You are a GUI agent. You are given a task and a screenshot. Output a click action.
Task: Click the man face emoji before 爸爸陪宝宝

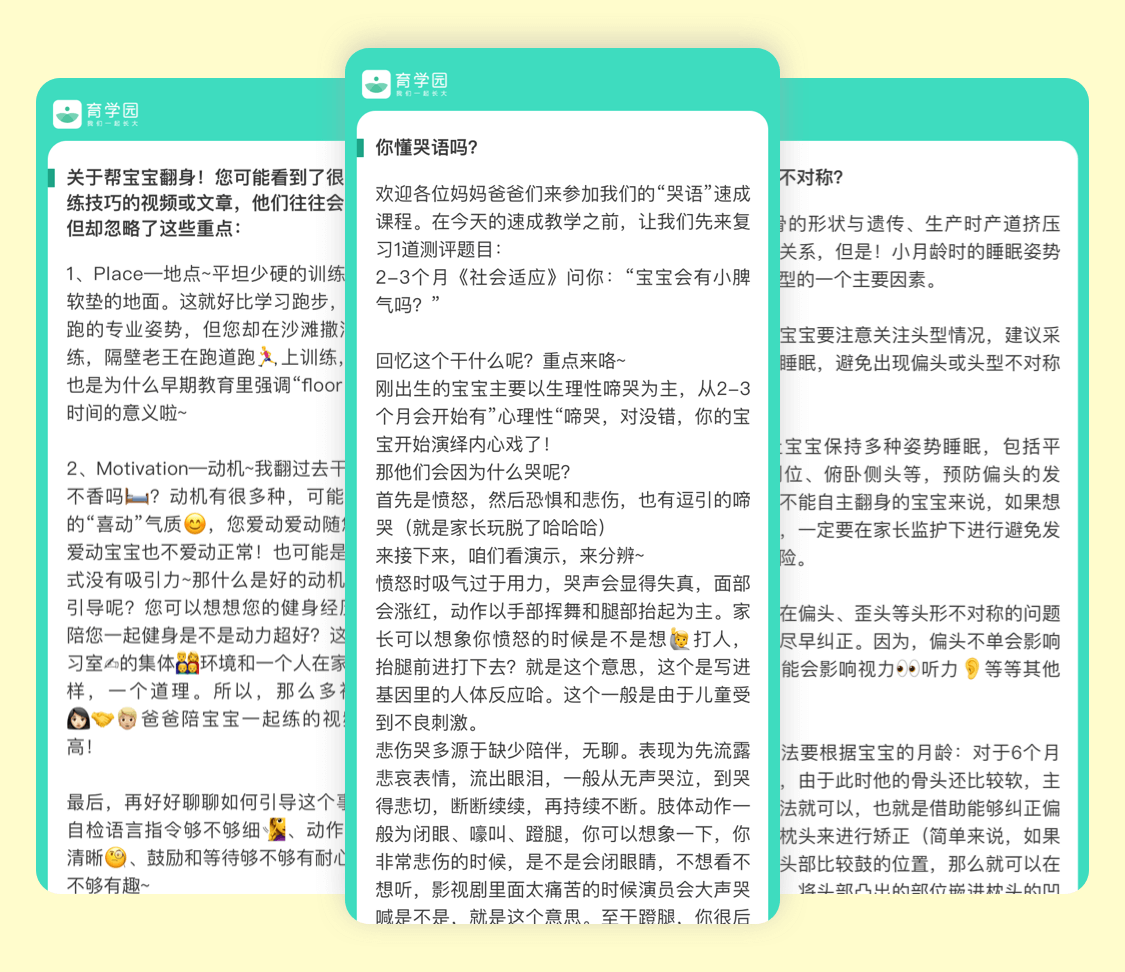[x=127, y=718]
